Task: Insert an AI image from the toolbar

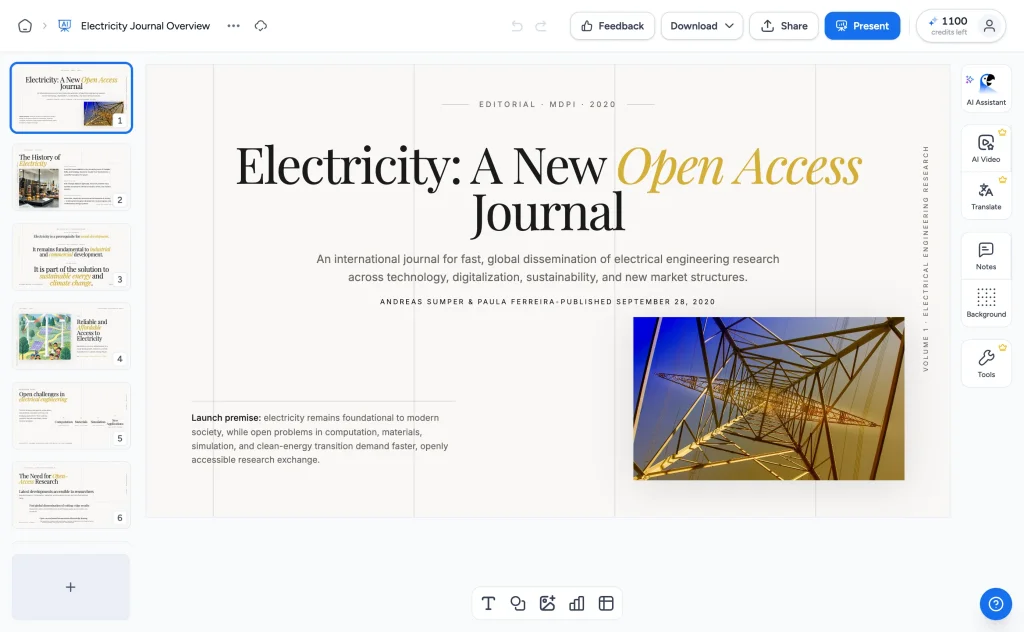Action: [547, 603]
